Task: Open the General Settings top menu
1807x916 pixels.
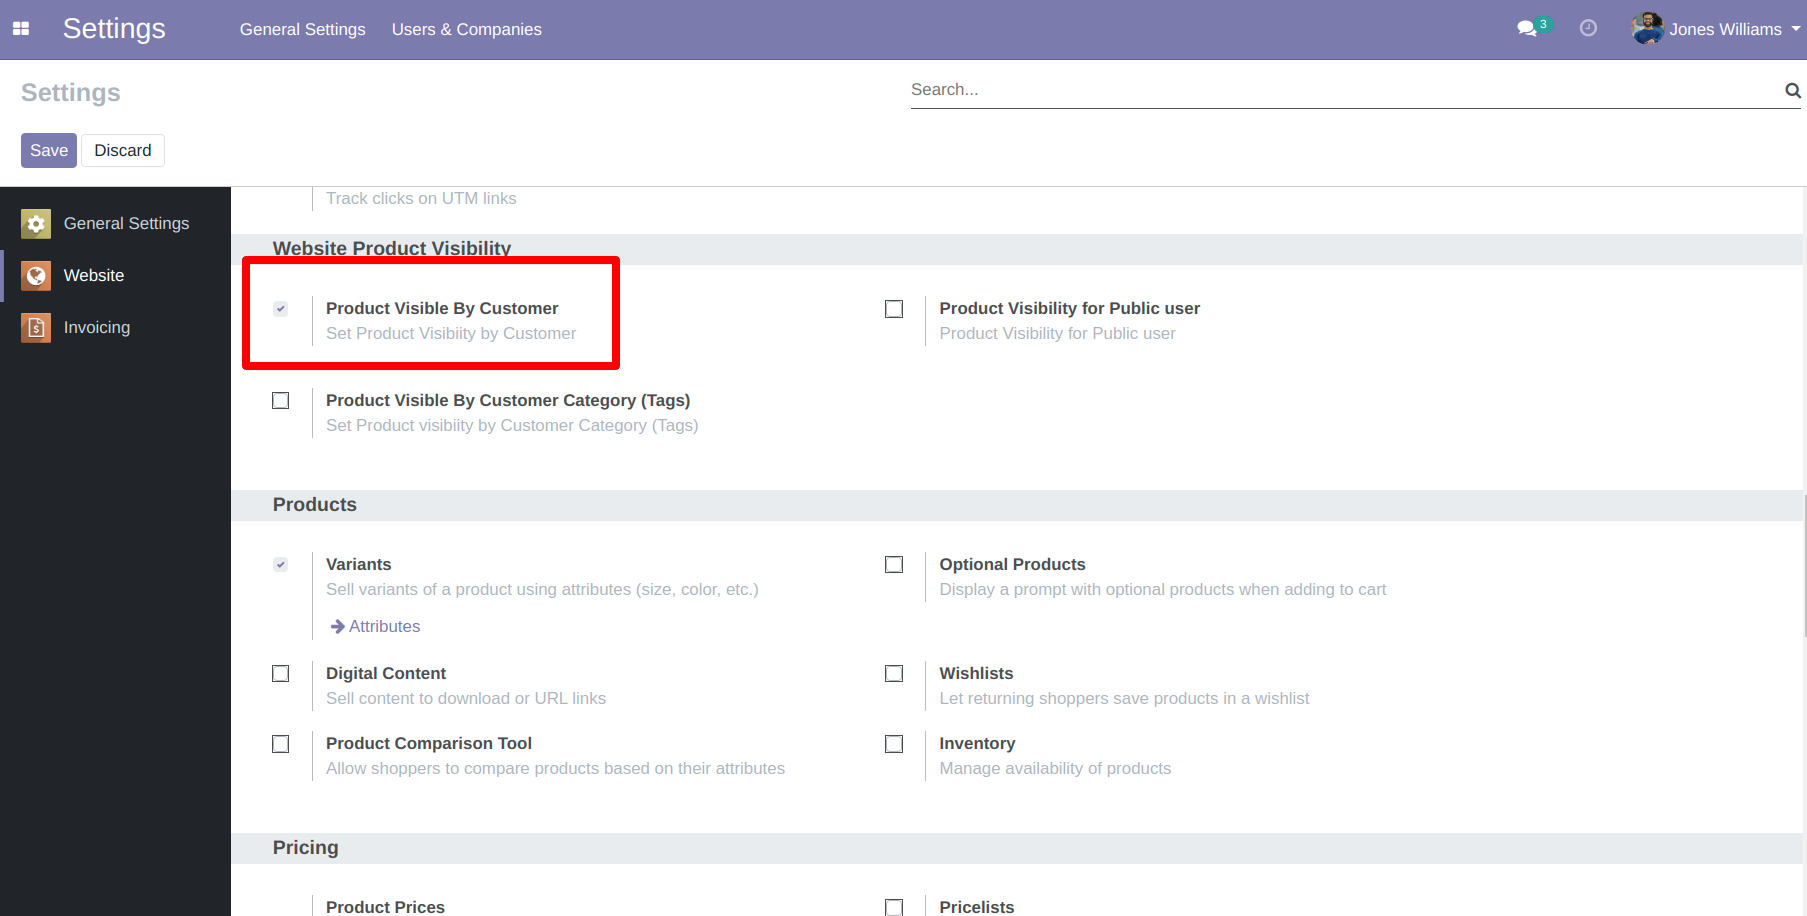Action: (x=302, y=30)
